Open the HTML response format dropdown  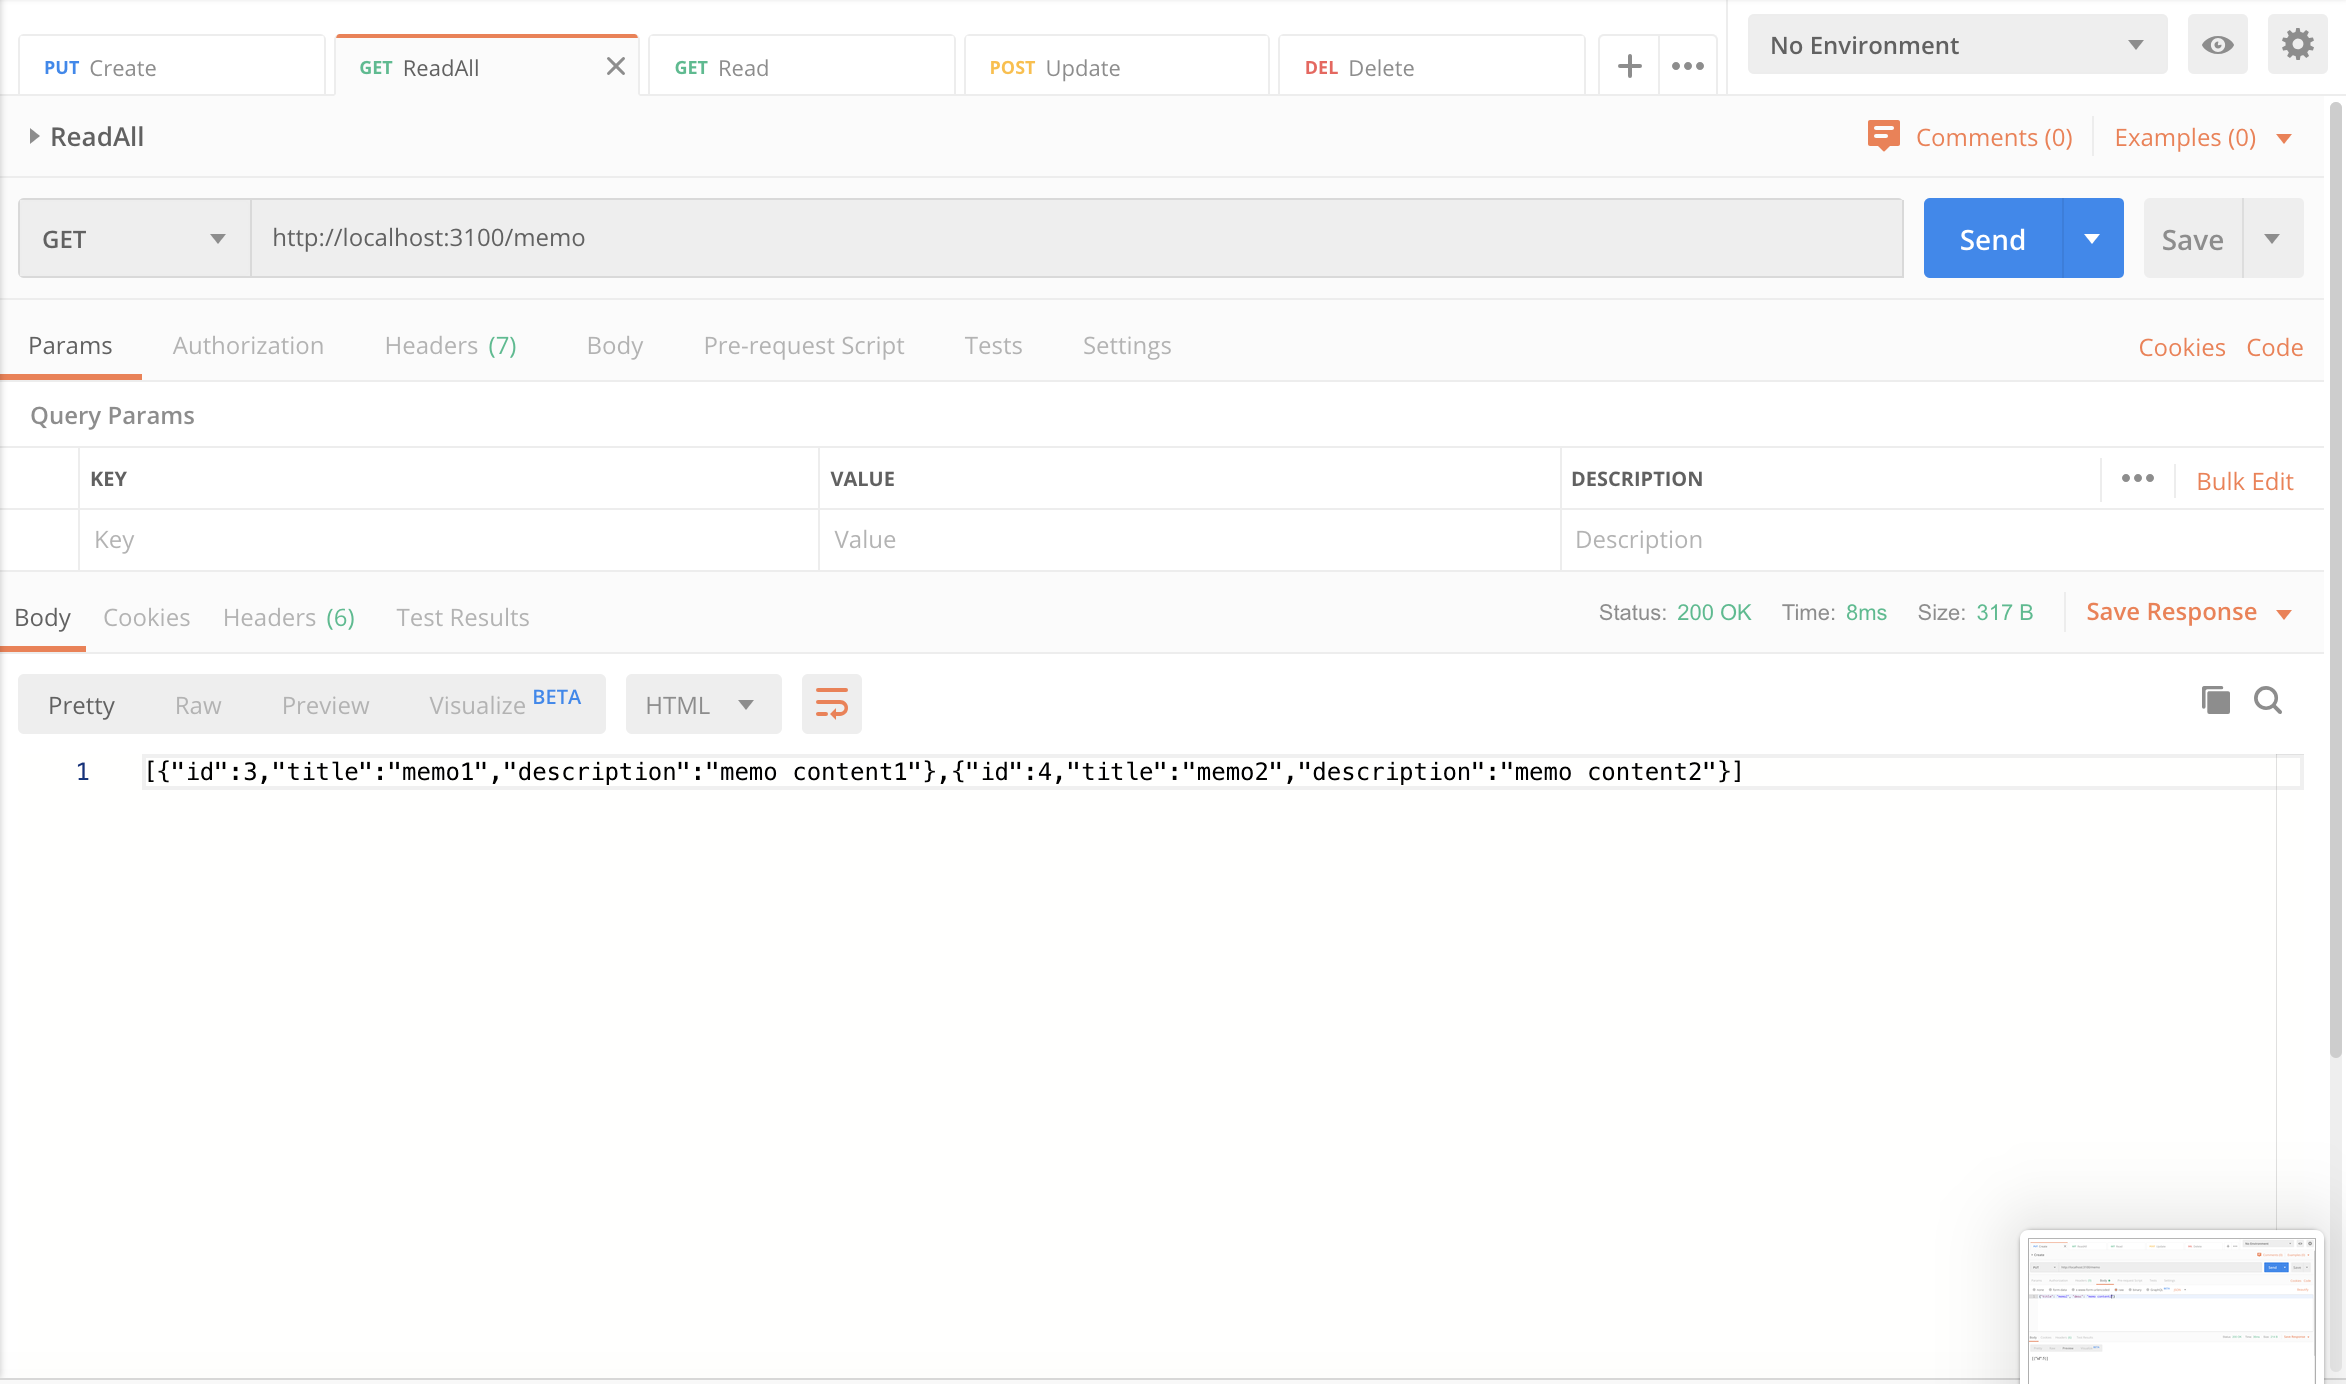tap(702, 704)
